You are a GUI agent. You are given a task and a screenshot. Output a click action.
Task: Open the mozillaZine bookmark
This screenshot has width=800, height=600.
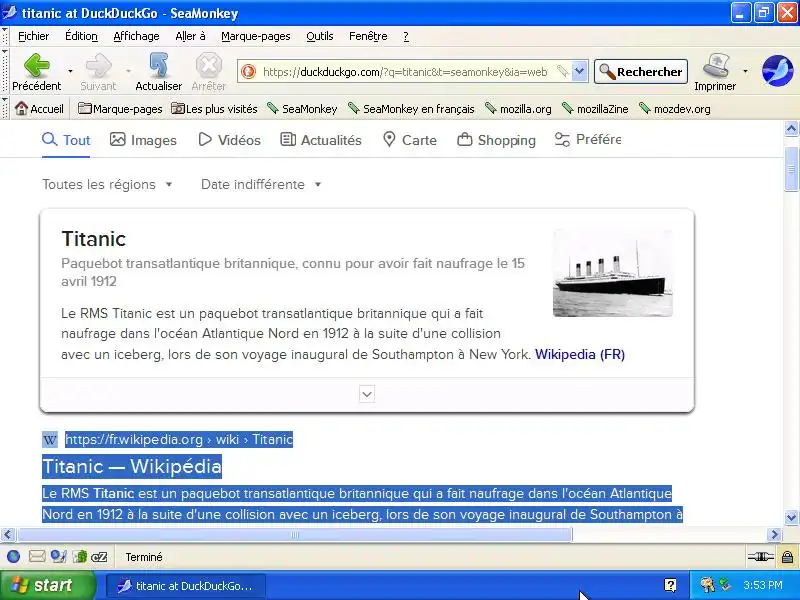click(x=595, y=109)
